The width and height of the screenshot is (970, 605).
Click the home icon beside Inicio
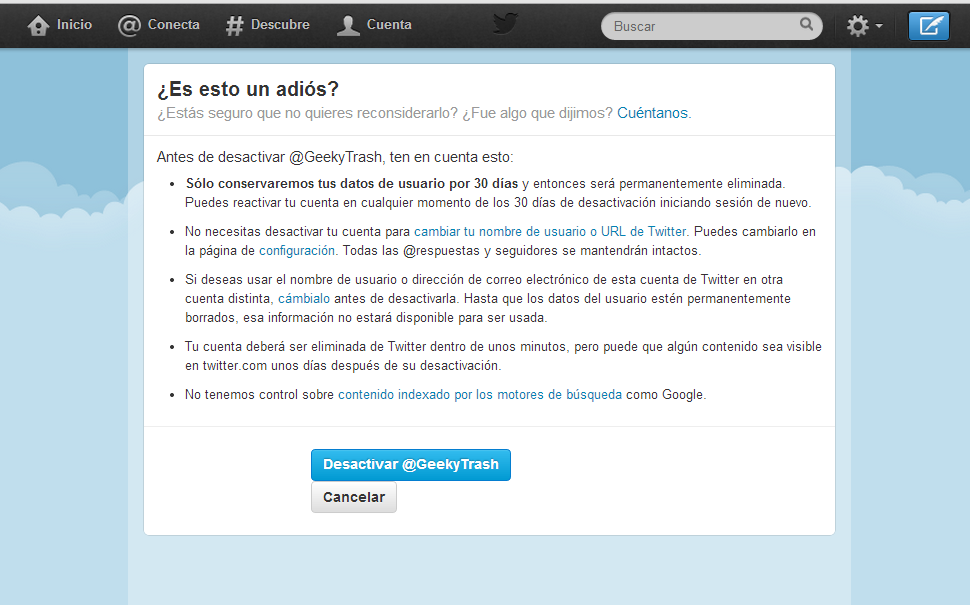[39, 26]
